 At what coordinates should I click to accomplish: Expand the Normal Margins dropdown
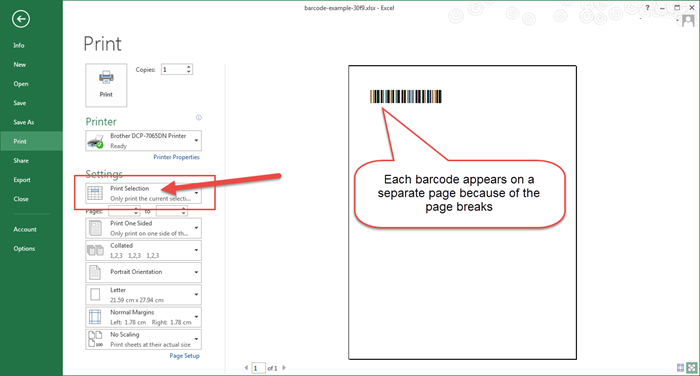coord(196,317)
